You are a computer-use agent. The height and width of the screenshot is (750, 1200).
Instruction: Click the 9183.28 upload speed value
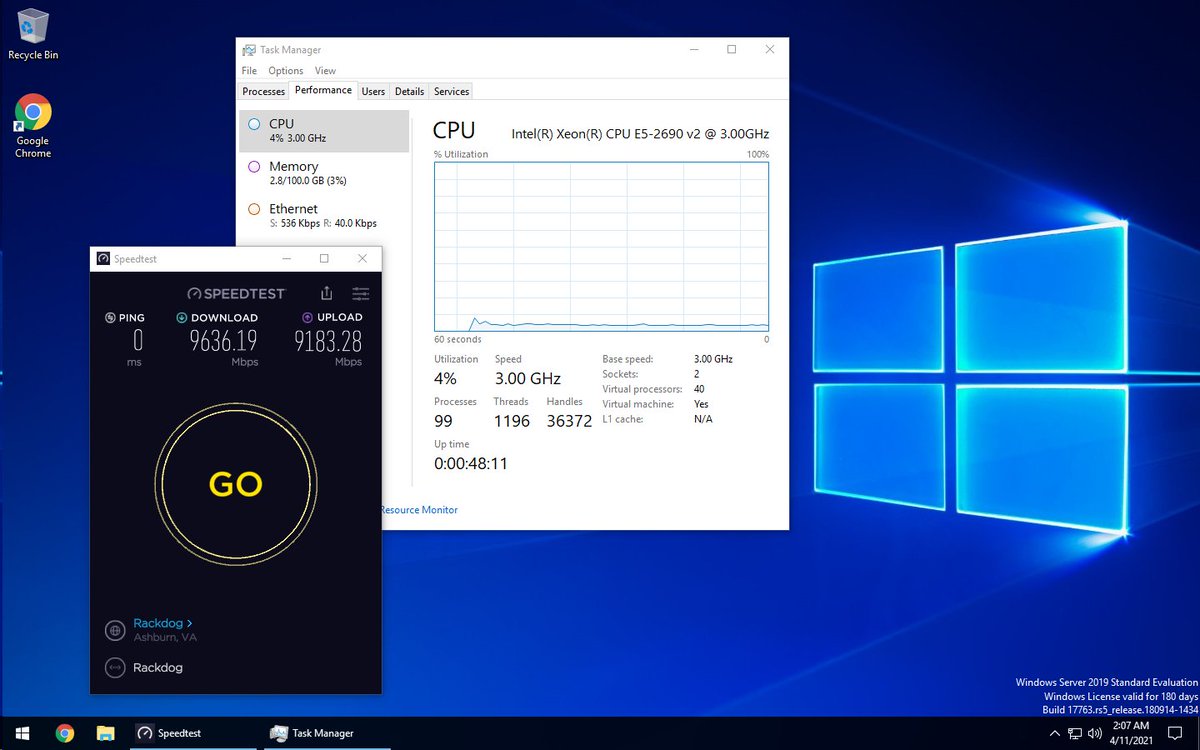(328, 342)
